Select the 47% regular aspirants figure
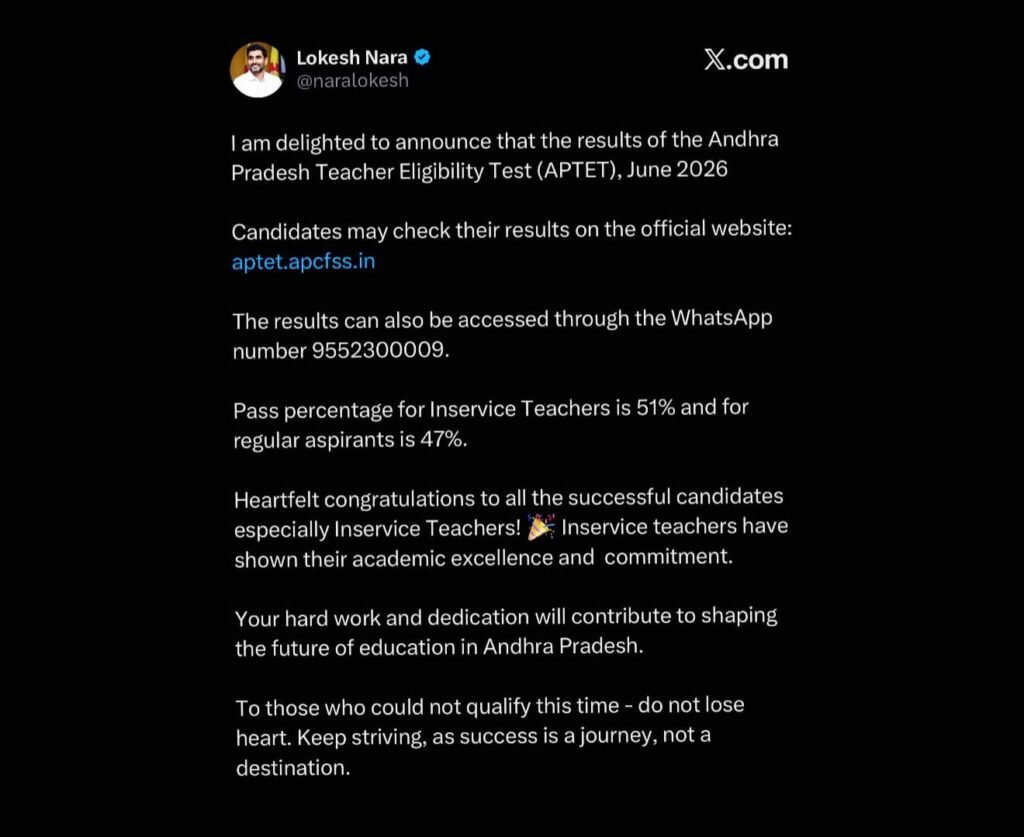This screenshot has width=1024, height=837. pos(441,439)
